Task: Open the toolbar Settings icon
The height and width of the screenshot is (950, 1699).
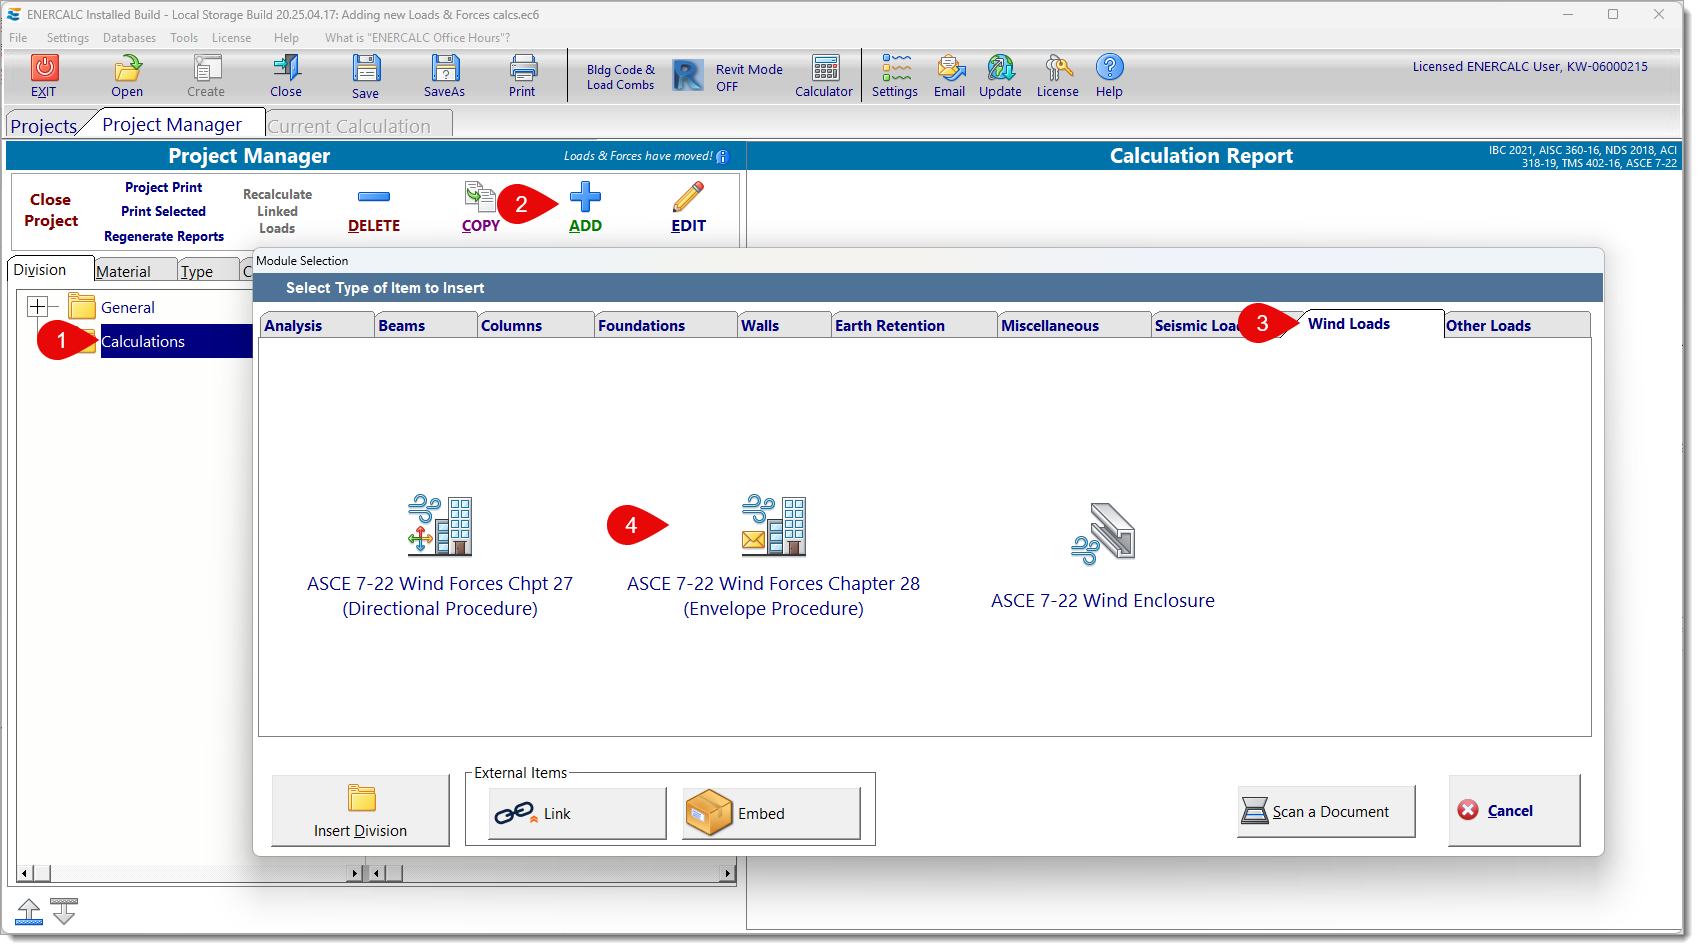Action: click(896, 67)
